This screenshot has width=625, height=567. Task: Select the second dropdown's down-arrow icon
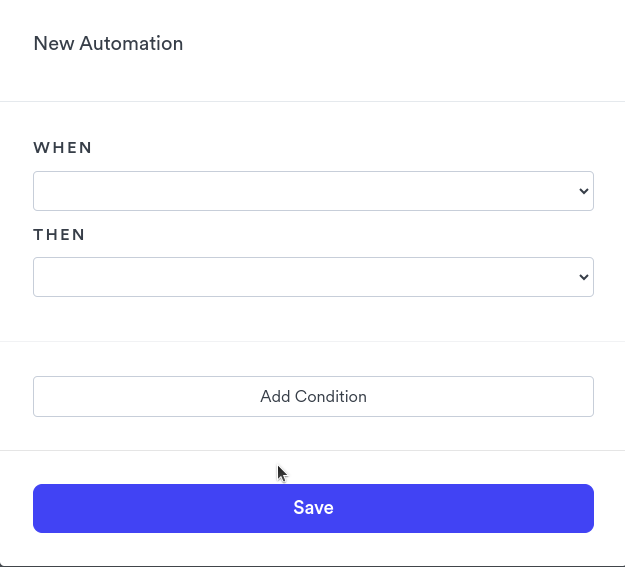click(x=584, y=277)
